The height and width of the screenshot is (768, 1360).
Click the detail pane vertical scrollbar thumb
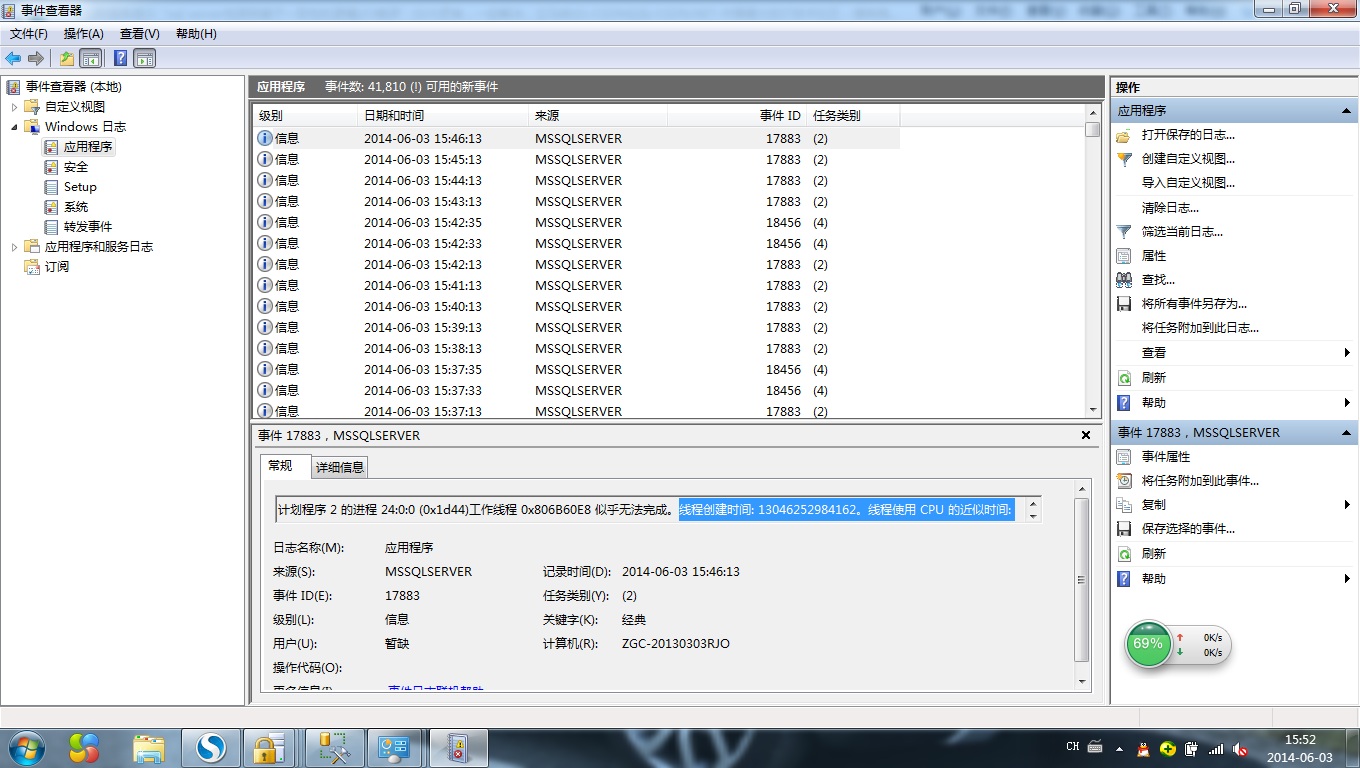[1082, 580]
